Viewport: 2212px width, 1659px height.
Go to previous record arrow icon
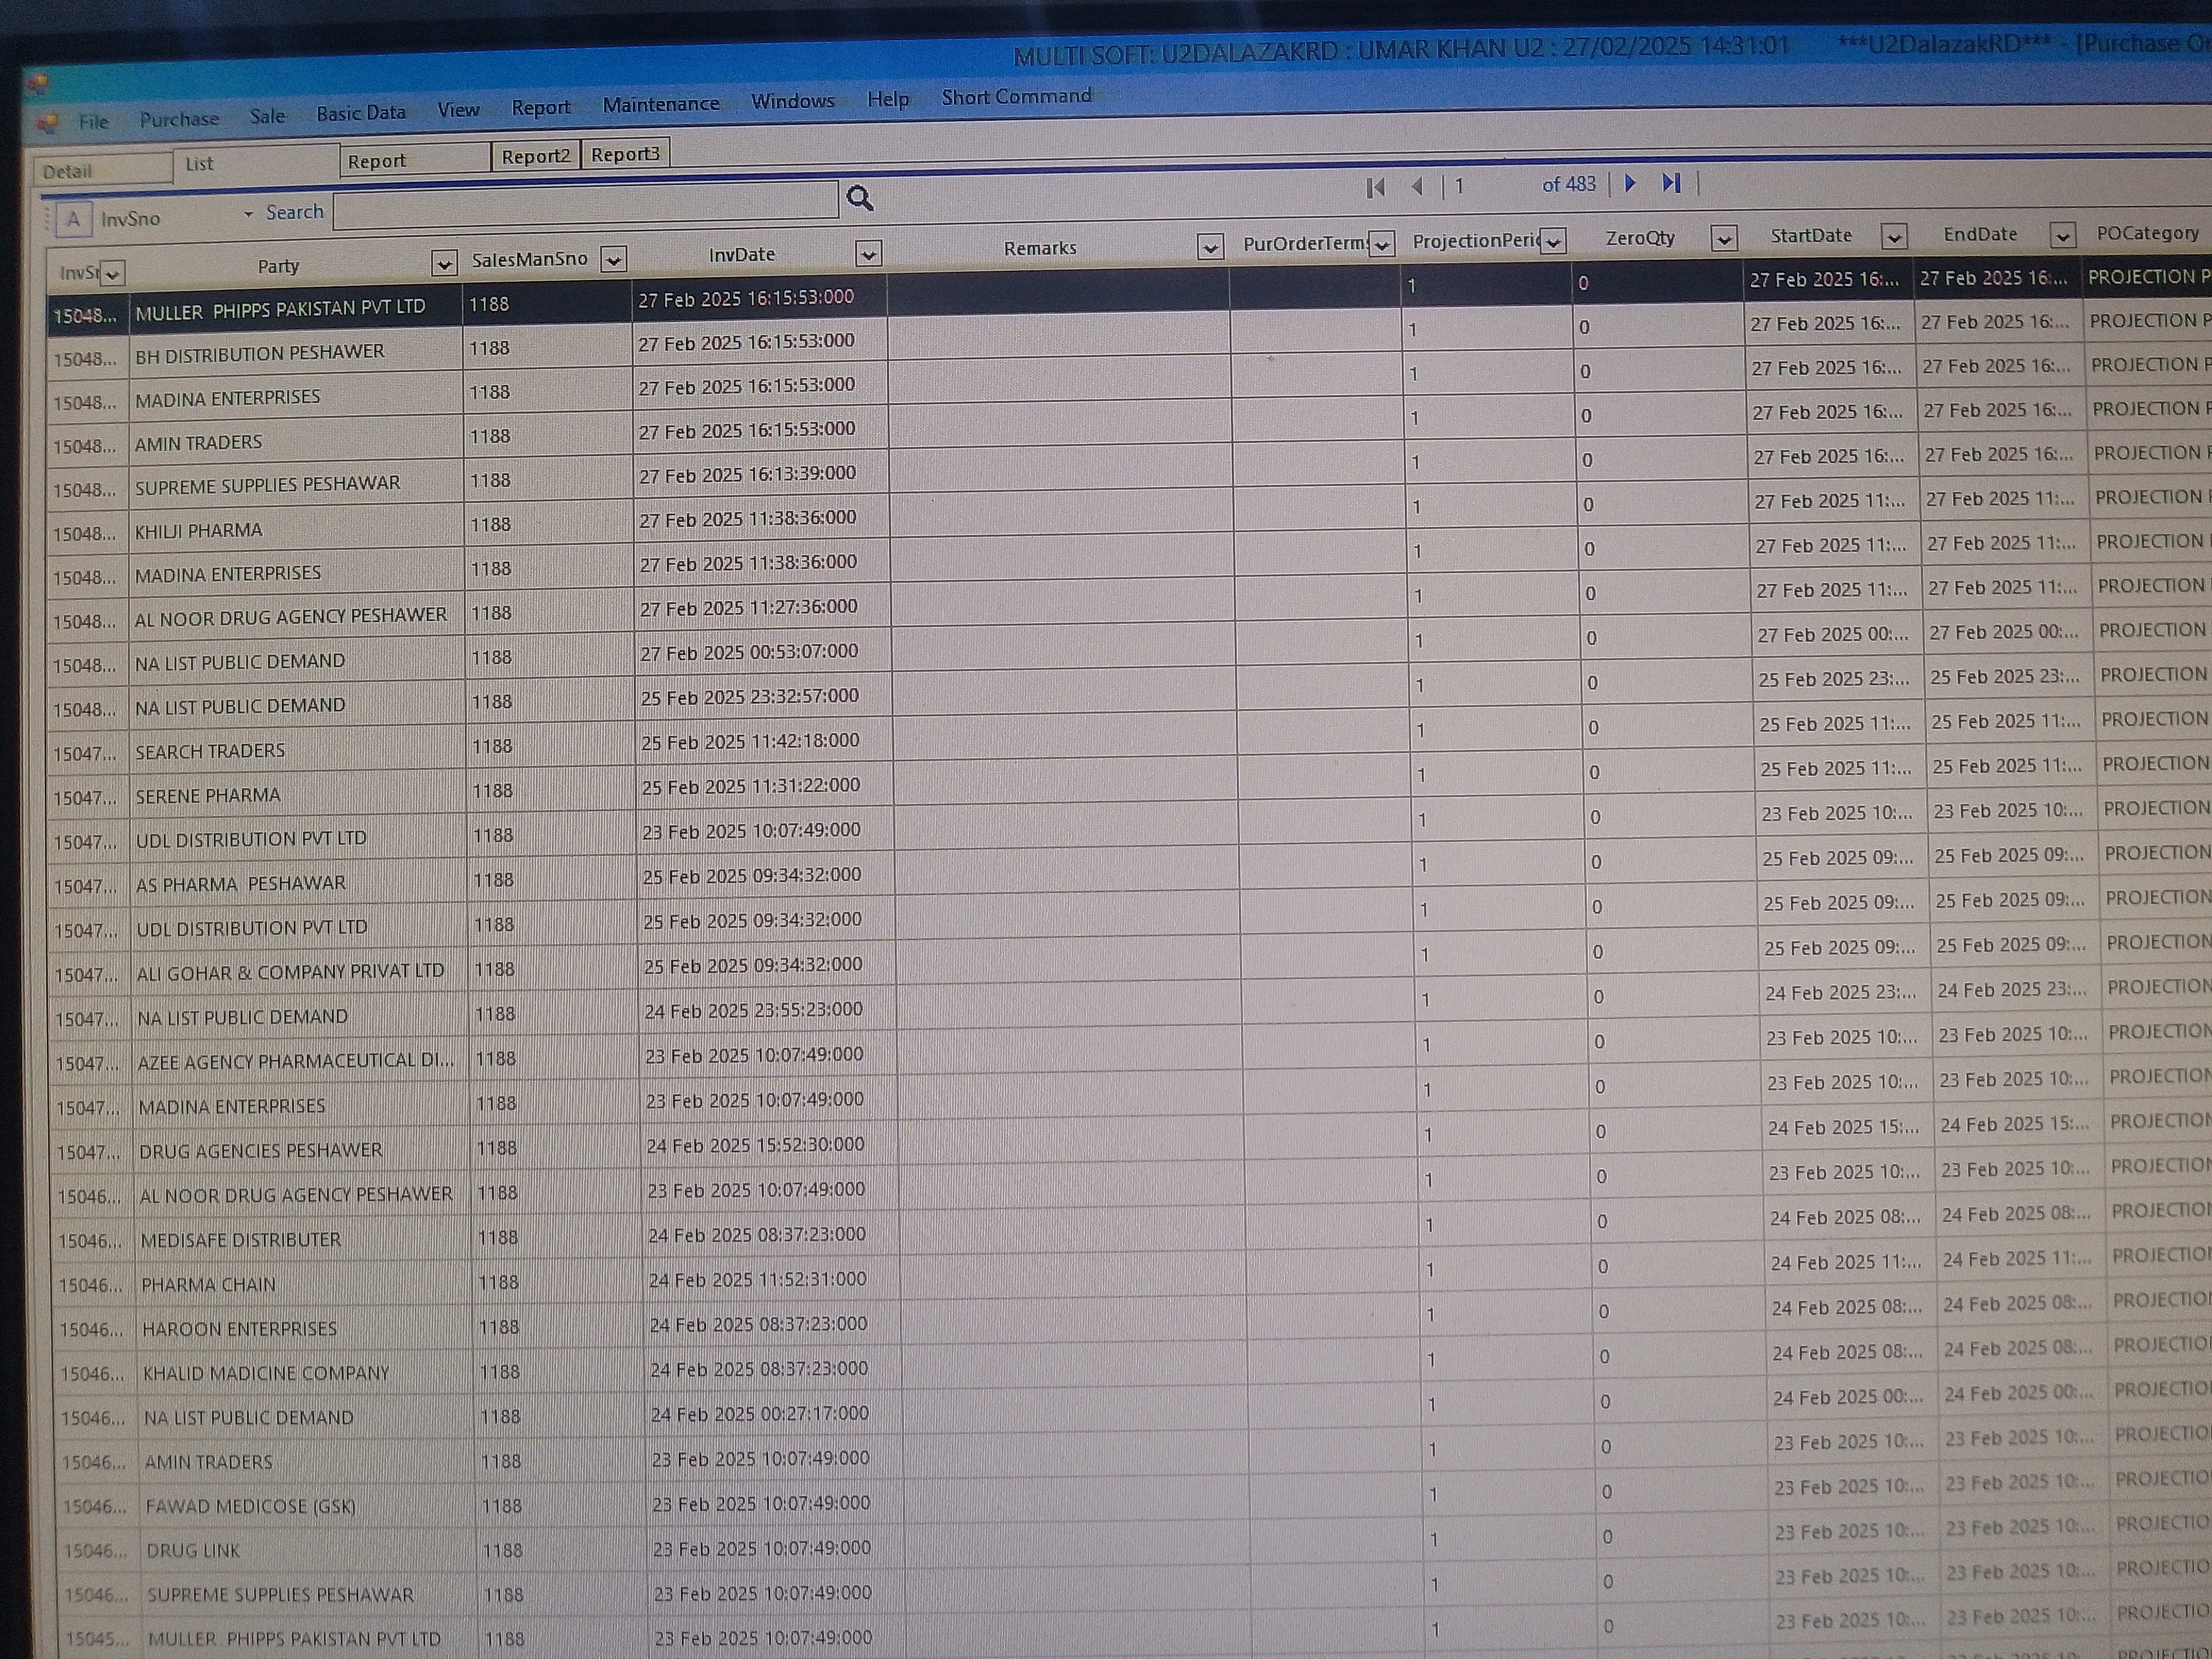point(1417,186)
